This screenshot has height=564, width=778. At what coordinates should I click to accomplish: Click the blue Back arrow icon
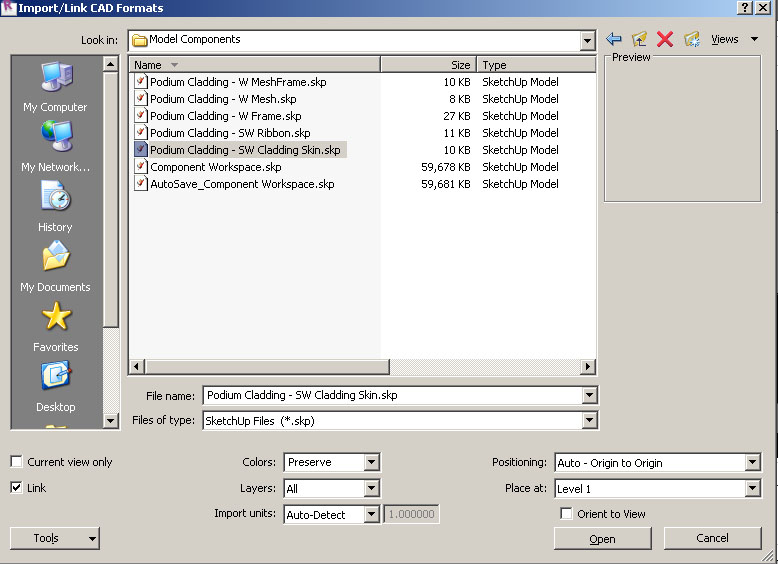pos(614,39)
